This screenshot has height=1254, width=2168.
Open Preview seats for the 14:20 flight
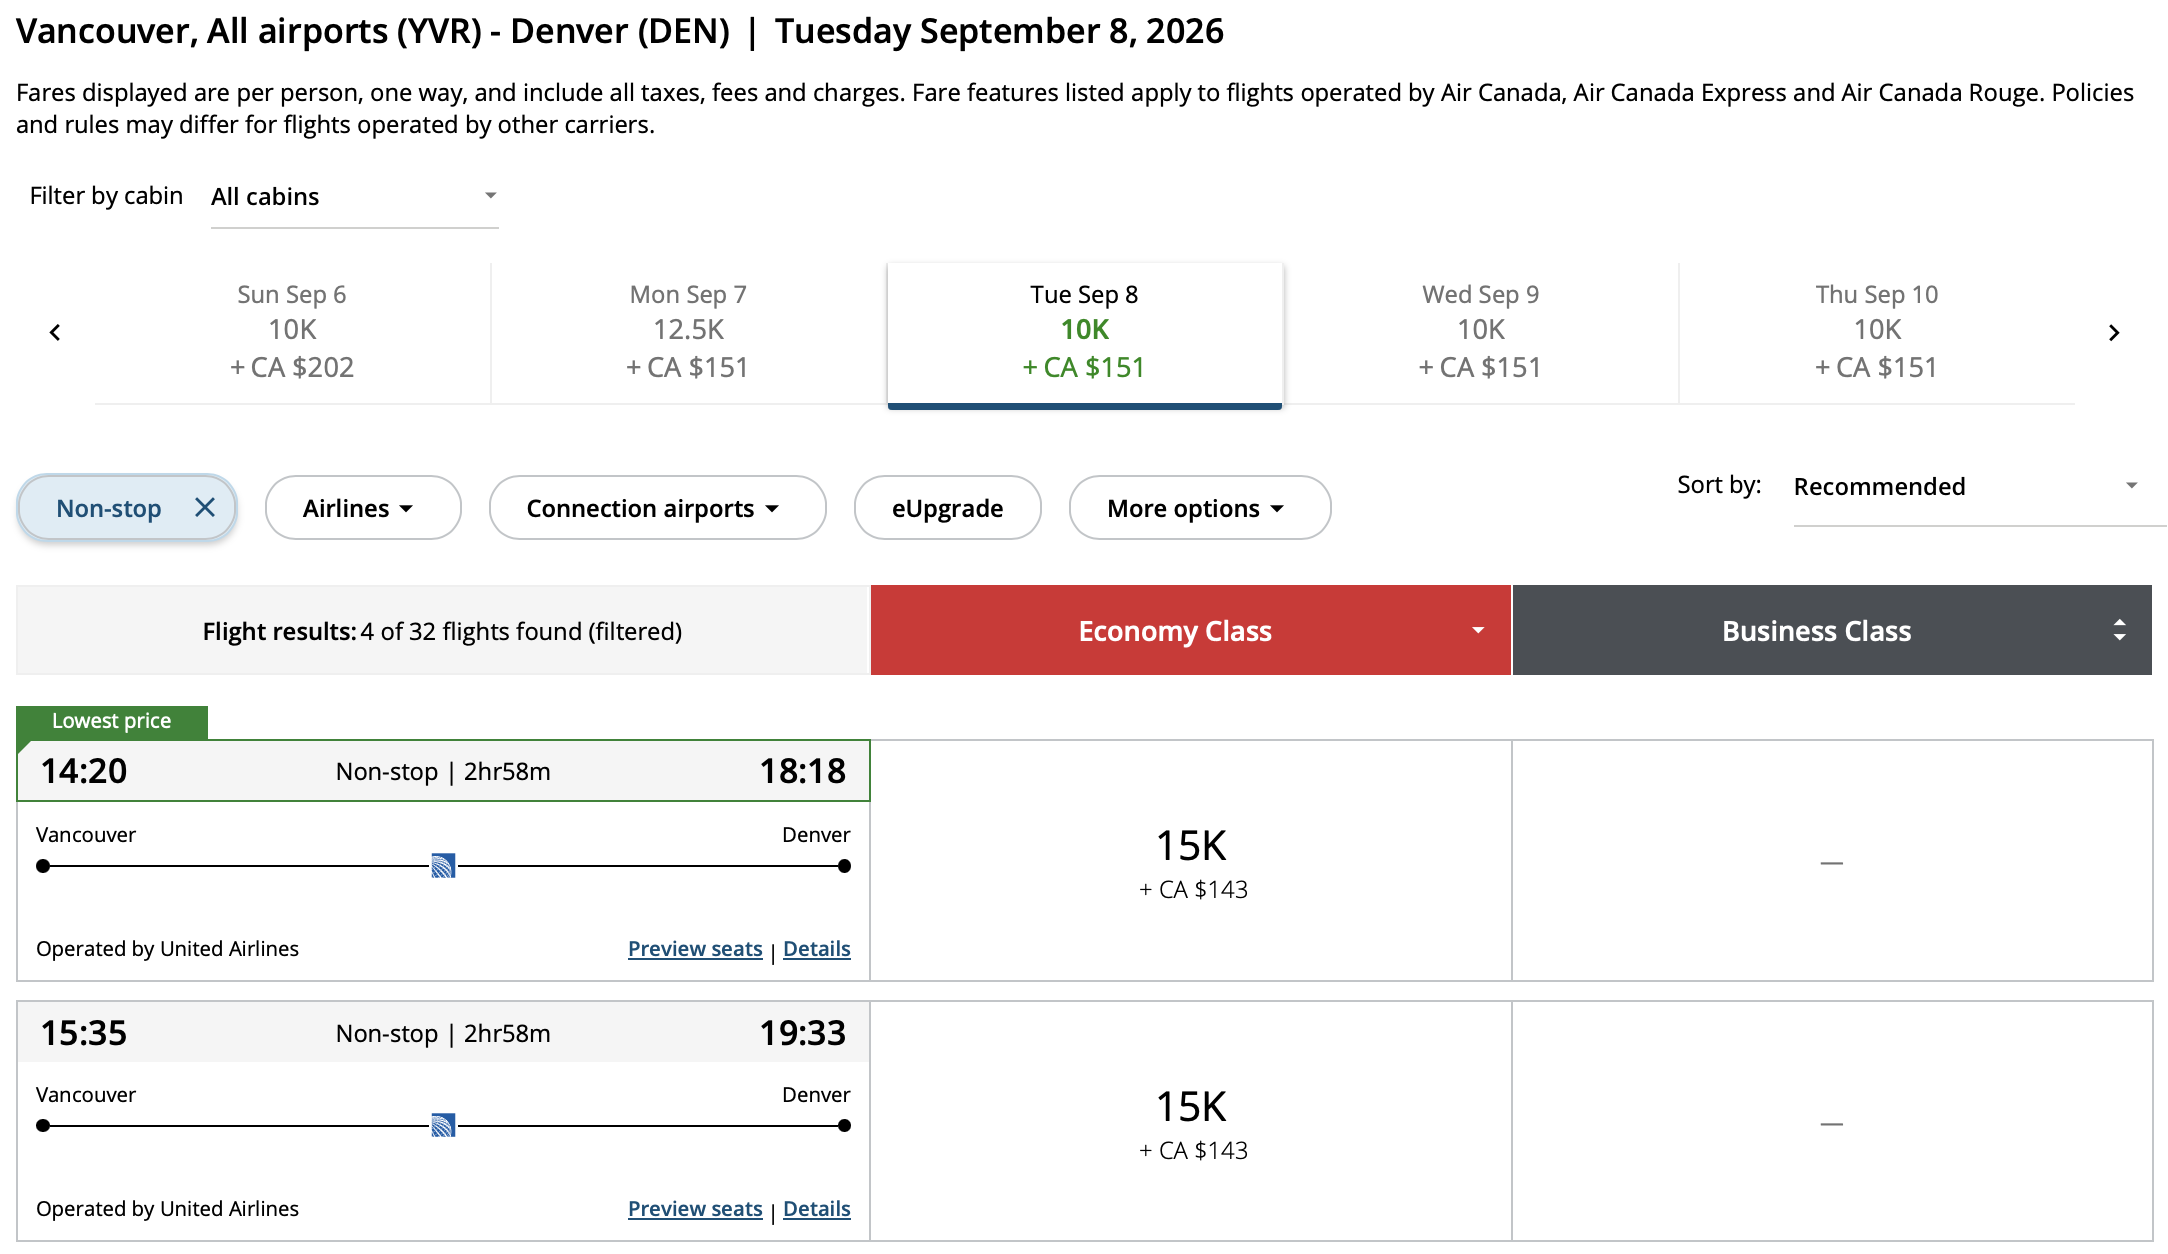(695, 948)
